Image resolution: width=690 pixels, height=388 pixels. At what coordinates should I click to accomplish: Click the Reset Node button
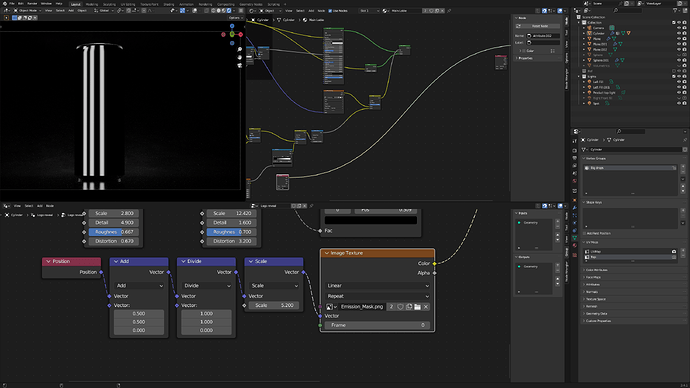537,26
